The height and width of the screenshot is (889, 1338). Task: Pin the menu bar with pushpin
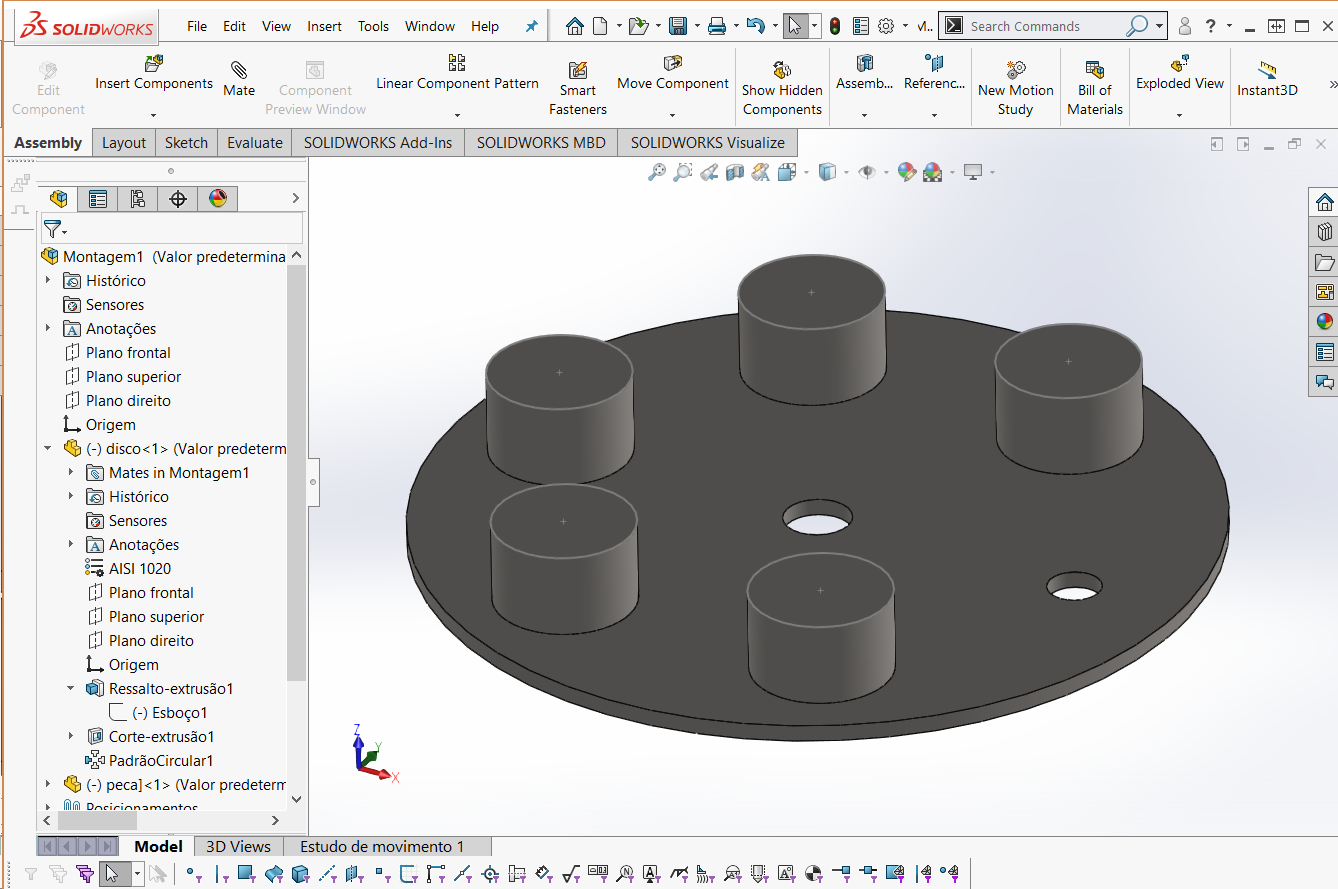tap(531, 27)
